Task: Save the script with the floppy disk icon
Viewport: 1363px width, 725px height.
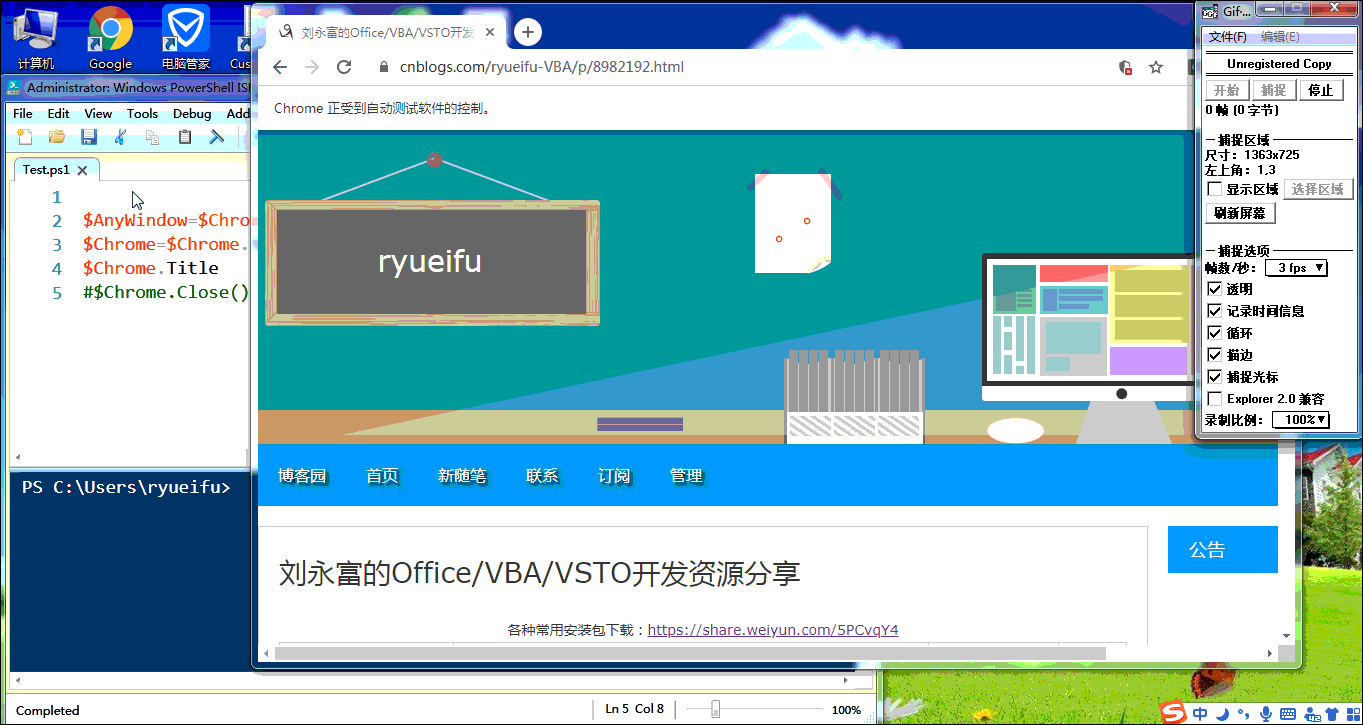Action: click(x=89, y=137)
